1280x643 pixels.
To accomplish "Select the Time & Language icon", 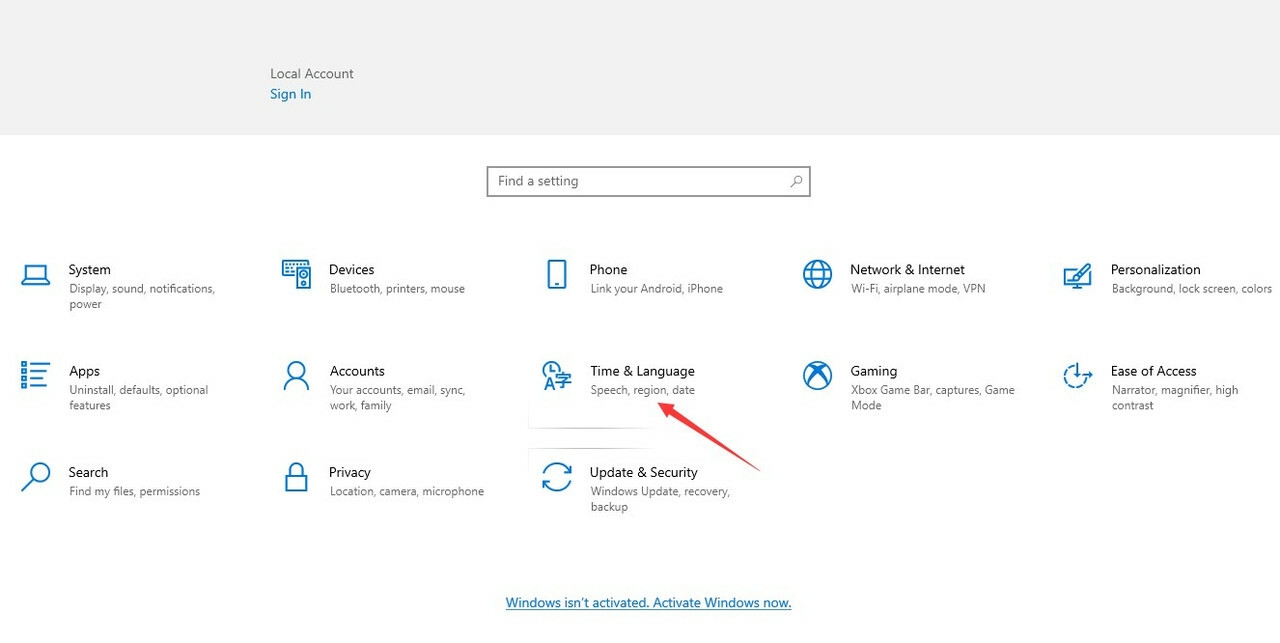I will tap(556, 376).
